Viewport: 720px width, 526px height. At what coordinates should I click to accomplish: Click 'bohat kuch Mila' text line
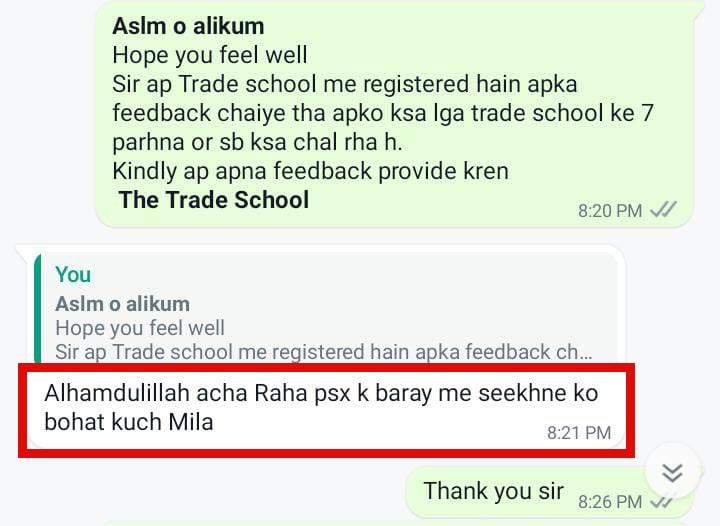click(129, 422)
